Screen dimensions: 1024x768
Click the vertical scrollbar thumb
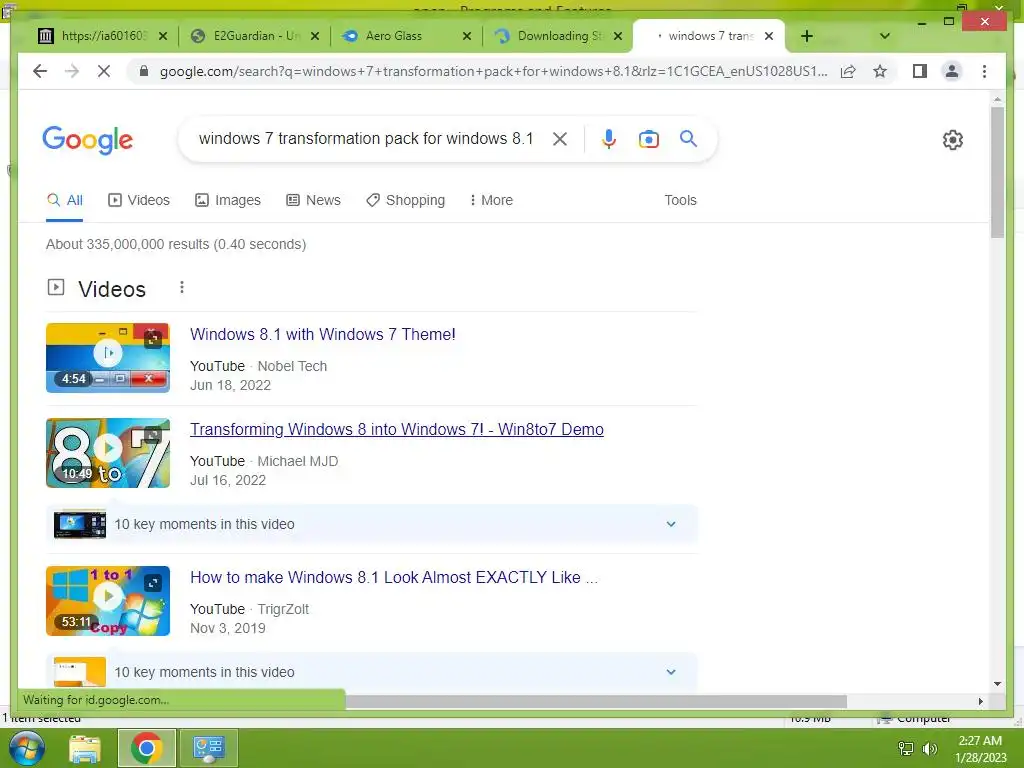click(997, 172)
